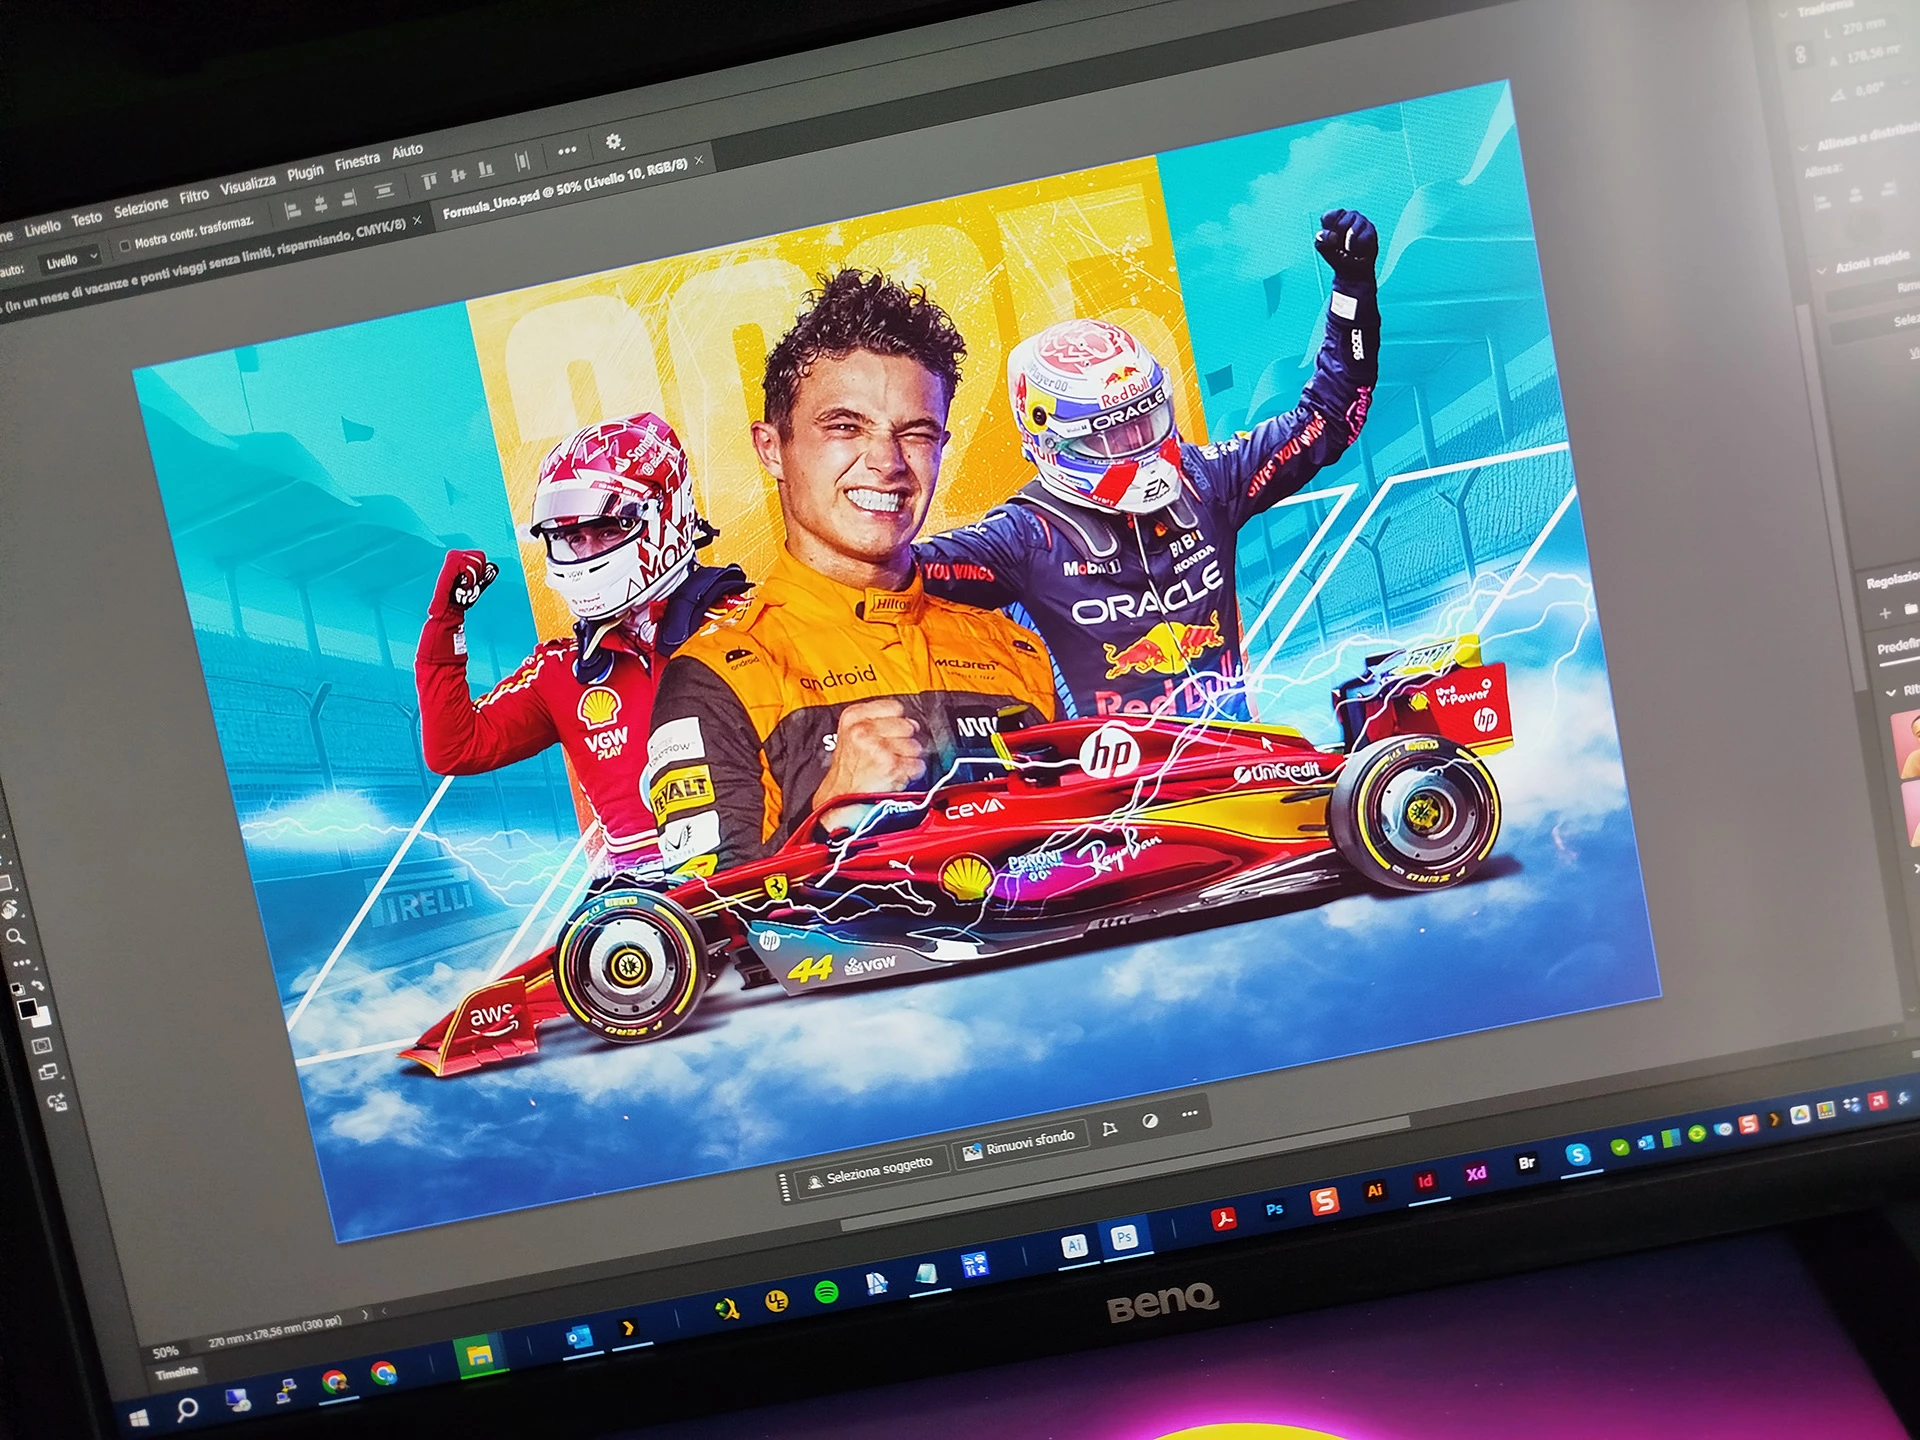1920x1440 pixels.
Task: Click the Align left edges icon
Action: point(292,210)
